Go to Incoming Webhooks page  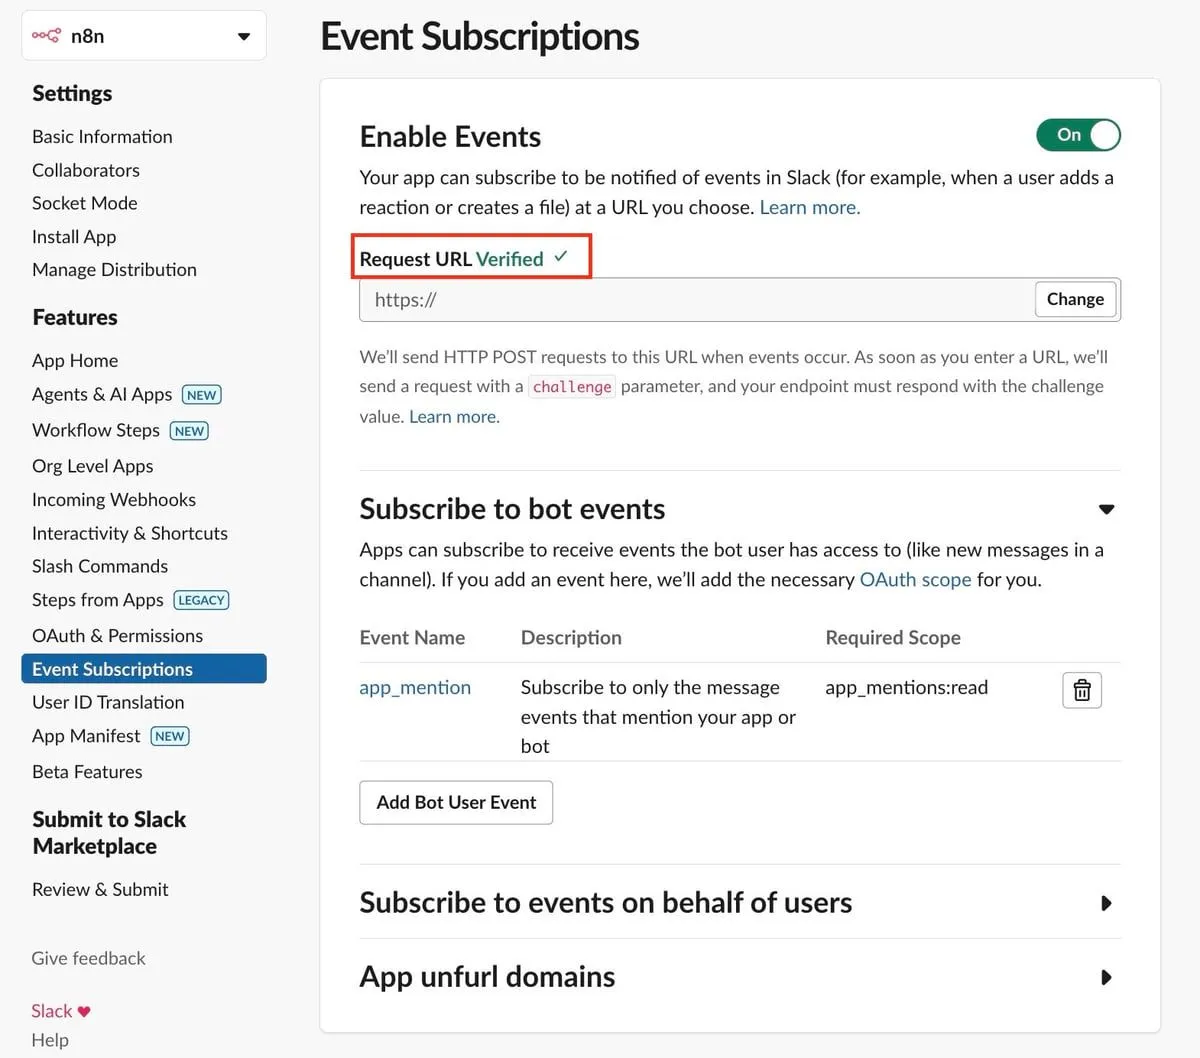pos(114,500)
